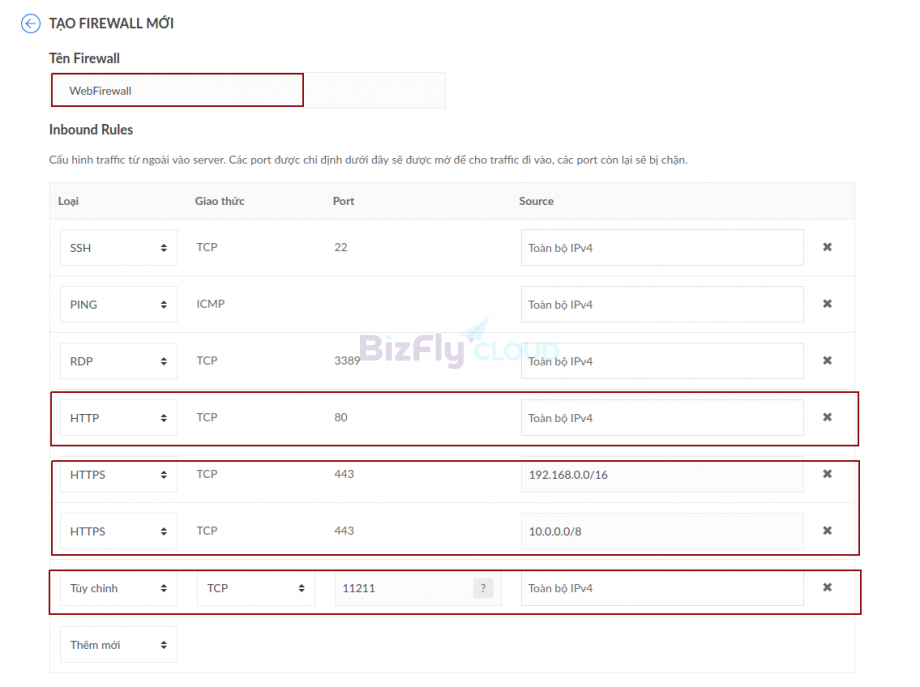Click the Giao thức column header
The width and height of the screenshot is (920, 687).
click(x=219, y=201)
